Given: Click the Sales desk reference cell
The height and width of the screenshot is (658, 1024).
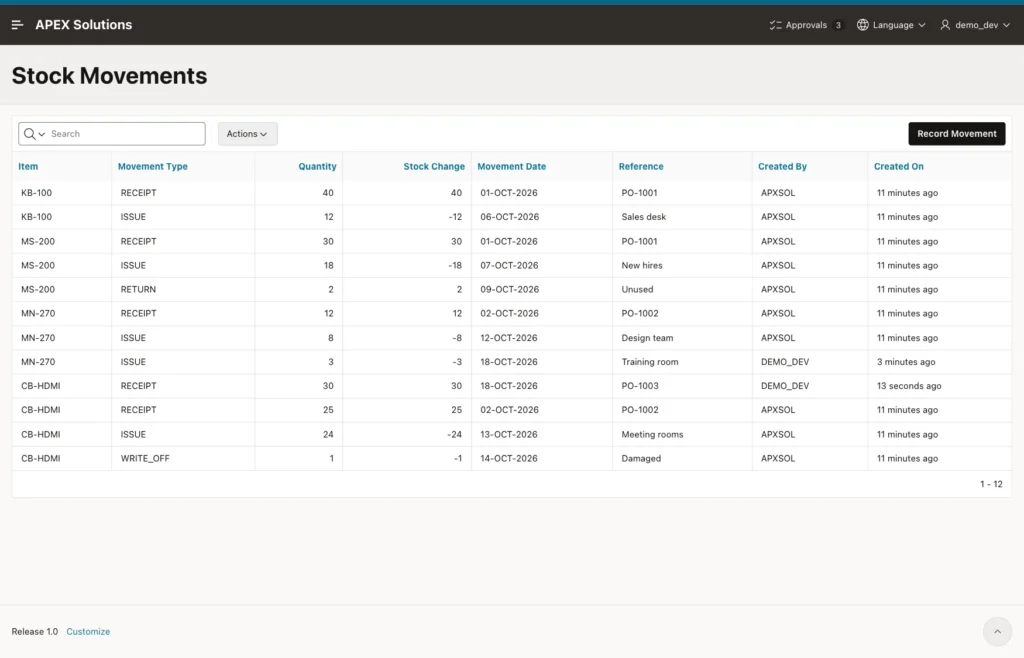Looking at the screenshot, I should point(682,217).
